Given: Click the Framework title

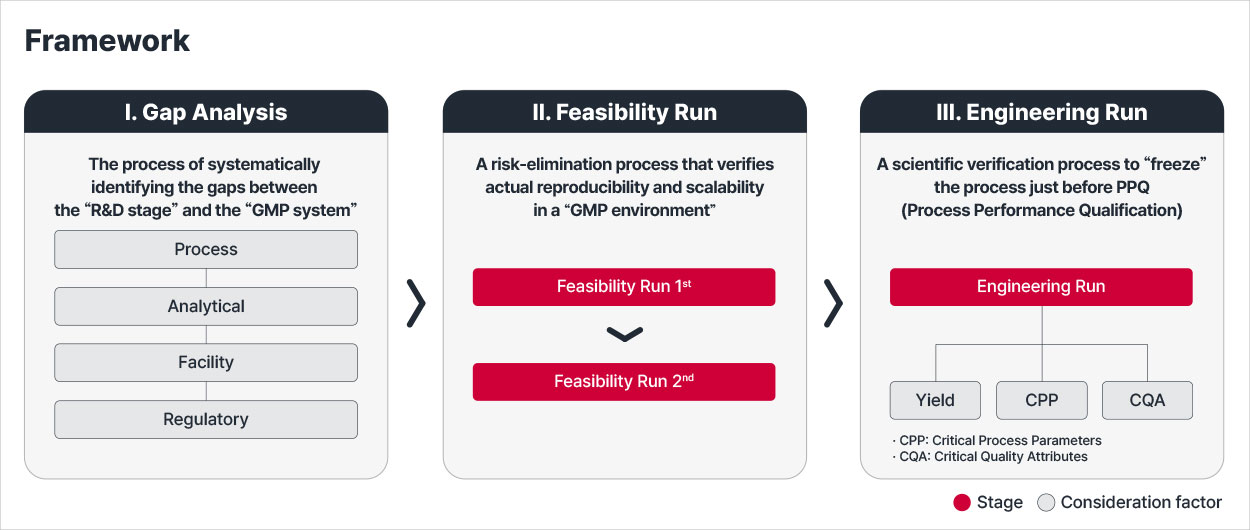Looking at the screenshot, I should 107,41.
